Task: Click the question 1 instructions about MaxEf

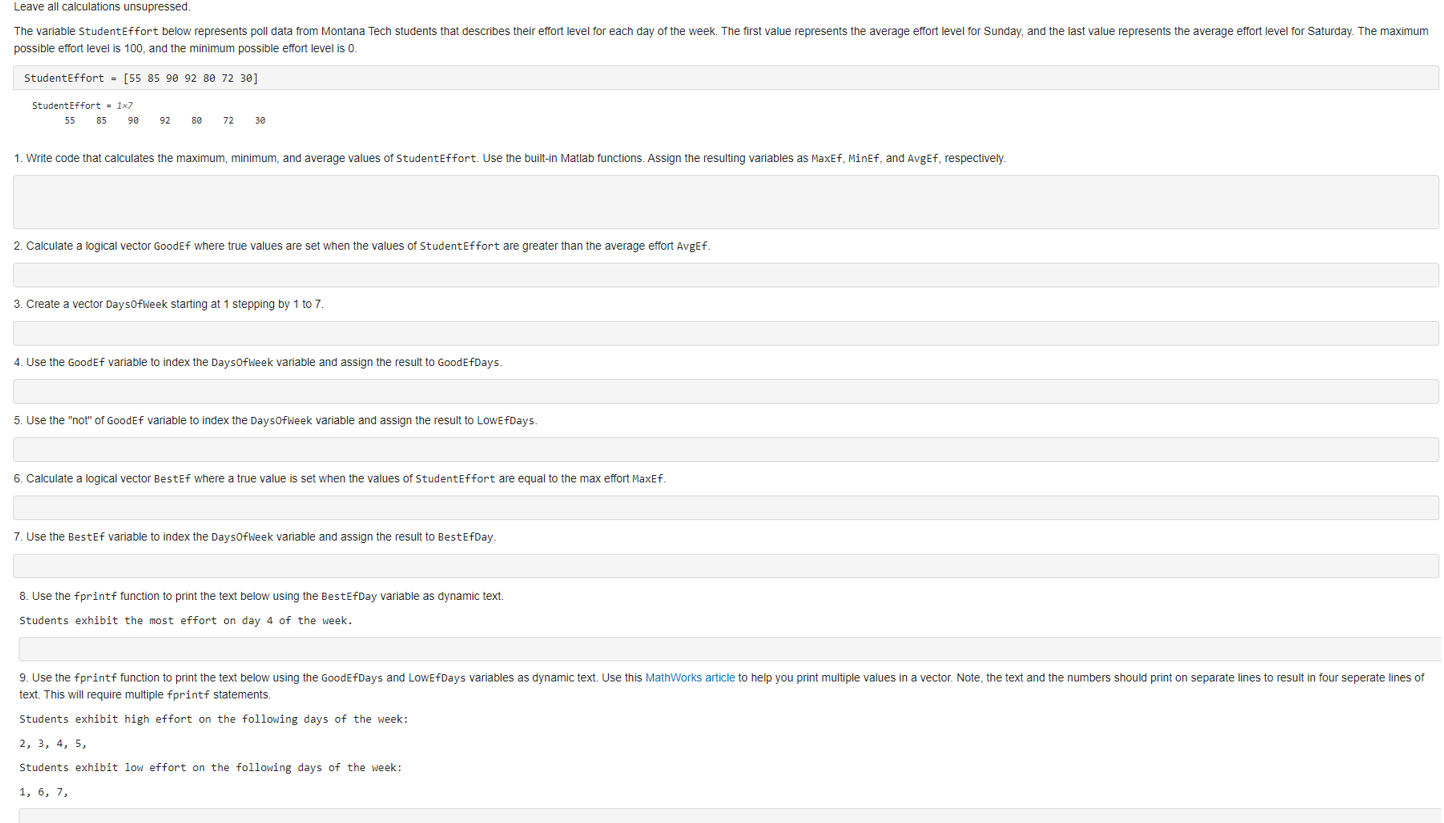Action: pos(508,157)
